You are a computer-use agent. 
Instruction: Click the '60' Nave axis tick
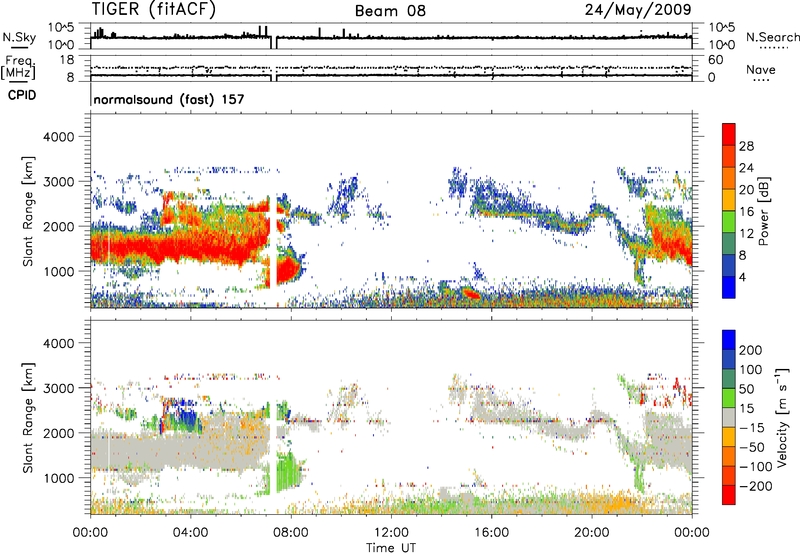point(715,60)
